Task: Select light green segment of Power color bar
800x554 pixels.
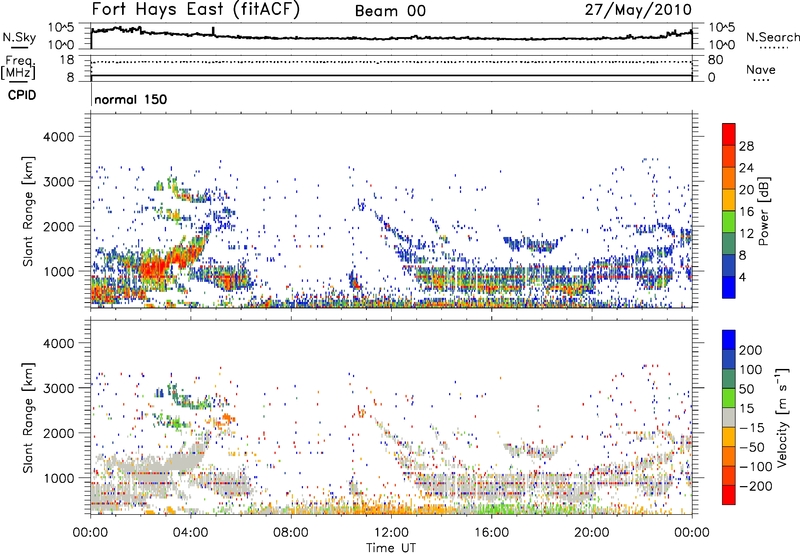Action: tap(729, 222)
